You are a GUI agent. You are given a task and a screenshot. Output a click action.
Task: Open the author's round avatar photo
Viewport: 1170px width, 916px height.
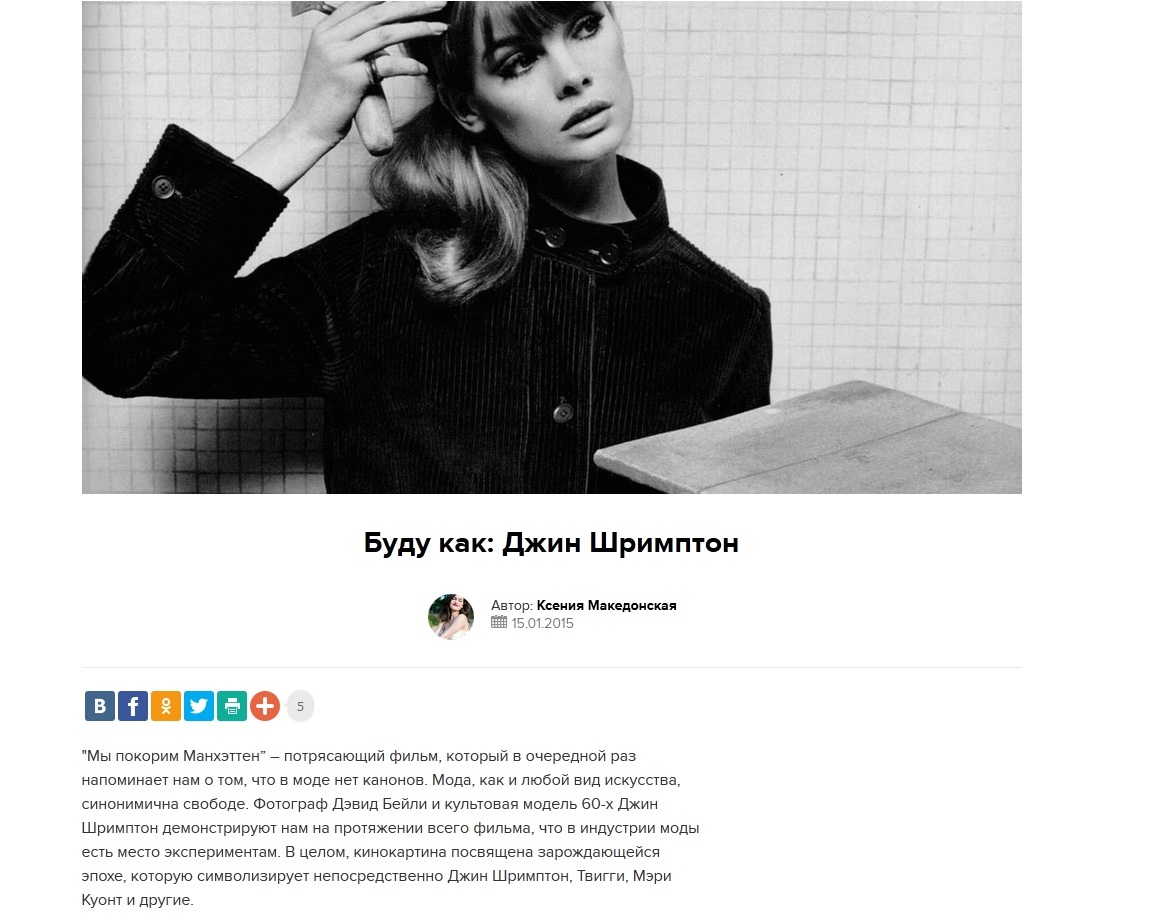(x=451, y=616)
